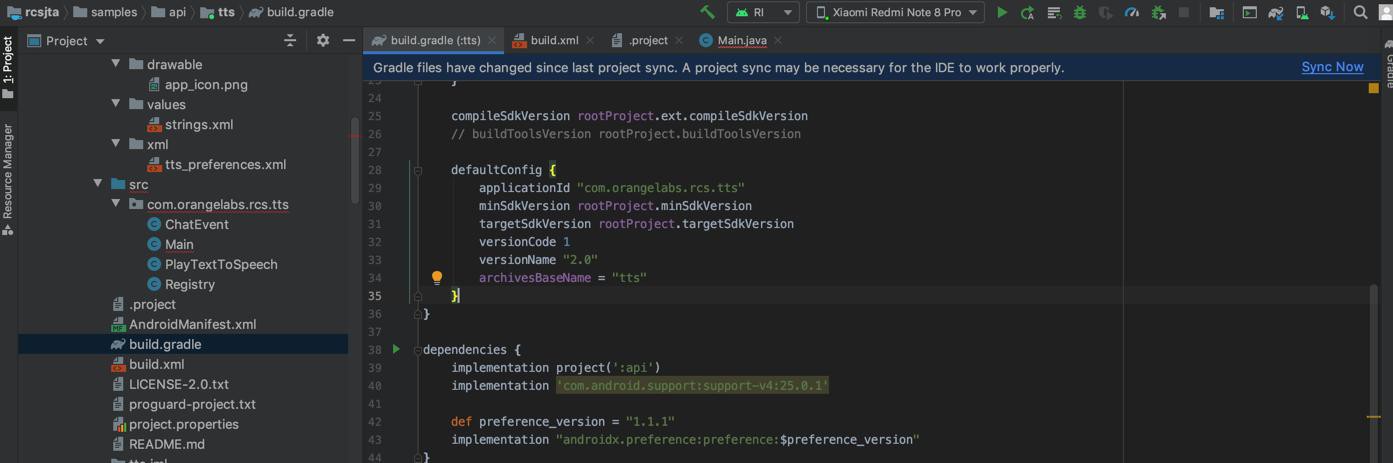Image resolution: width=1393 pixels, height=463 pixels.
Task: Select build.gradle in project tree
Action: (165, 344)
